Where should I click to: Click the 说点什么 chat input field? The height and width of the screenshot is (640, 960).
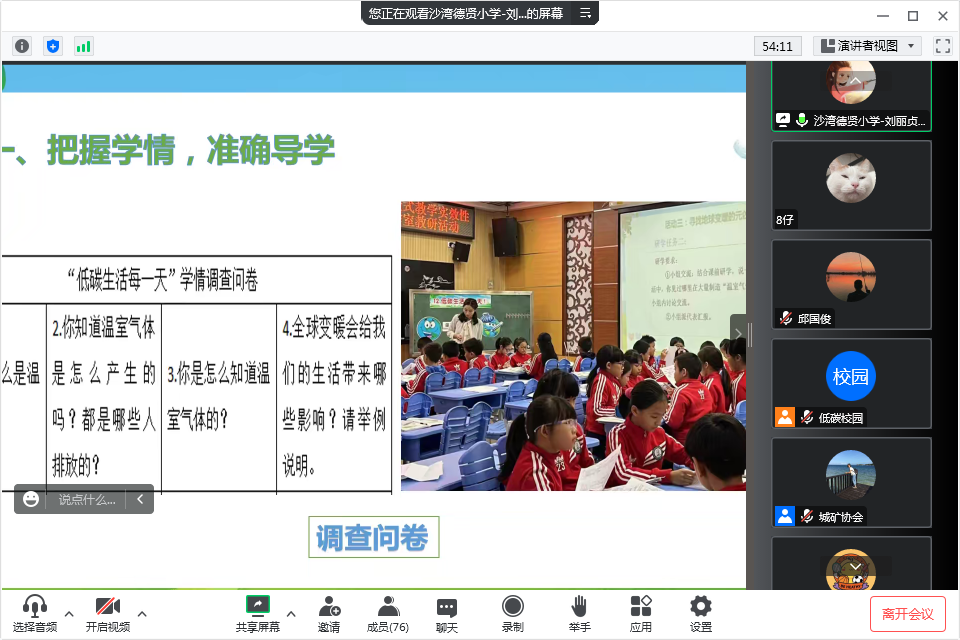tap(86, 499)
